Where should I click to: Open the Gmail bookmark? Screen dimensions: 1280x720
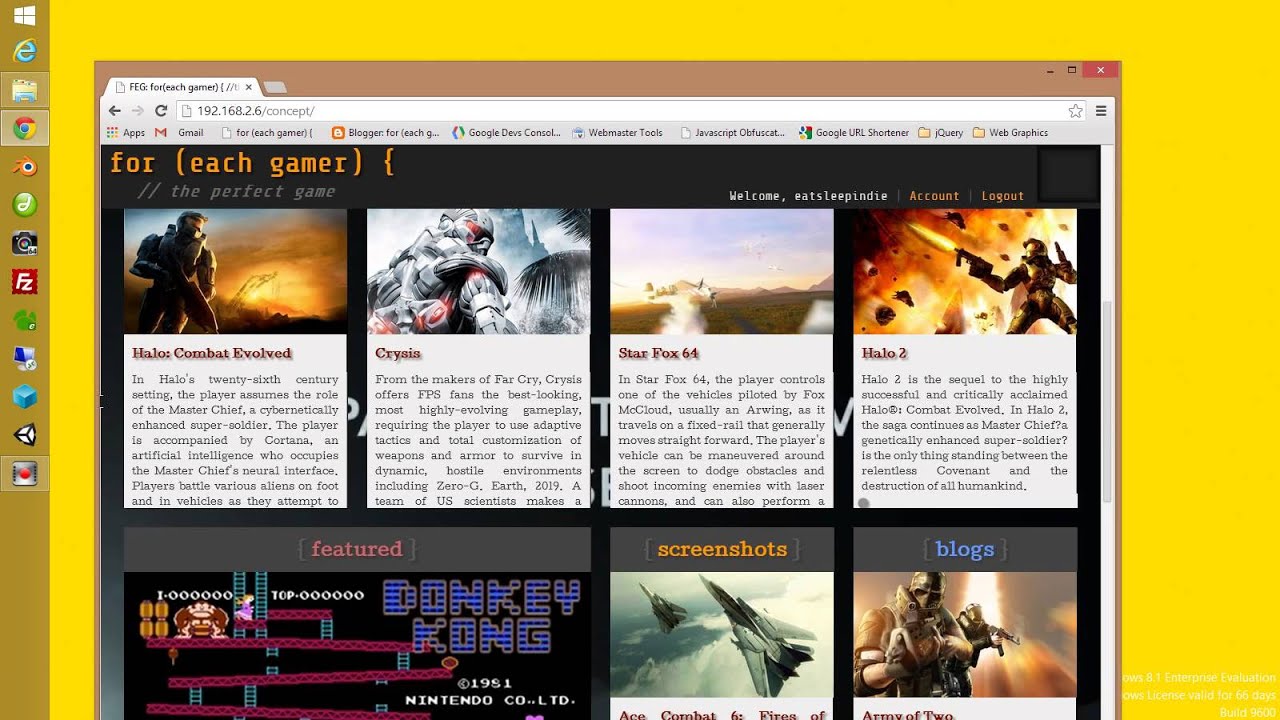(180, 132)
